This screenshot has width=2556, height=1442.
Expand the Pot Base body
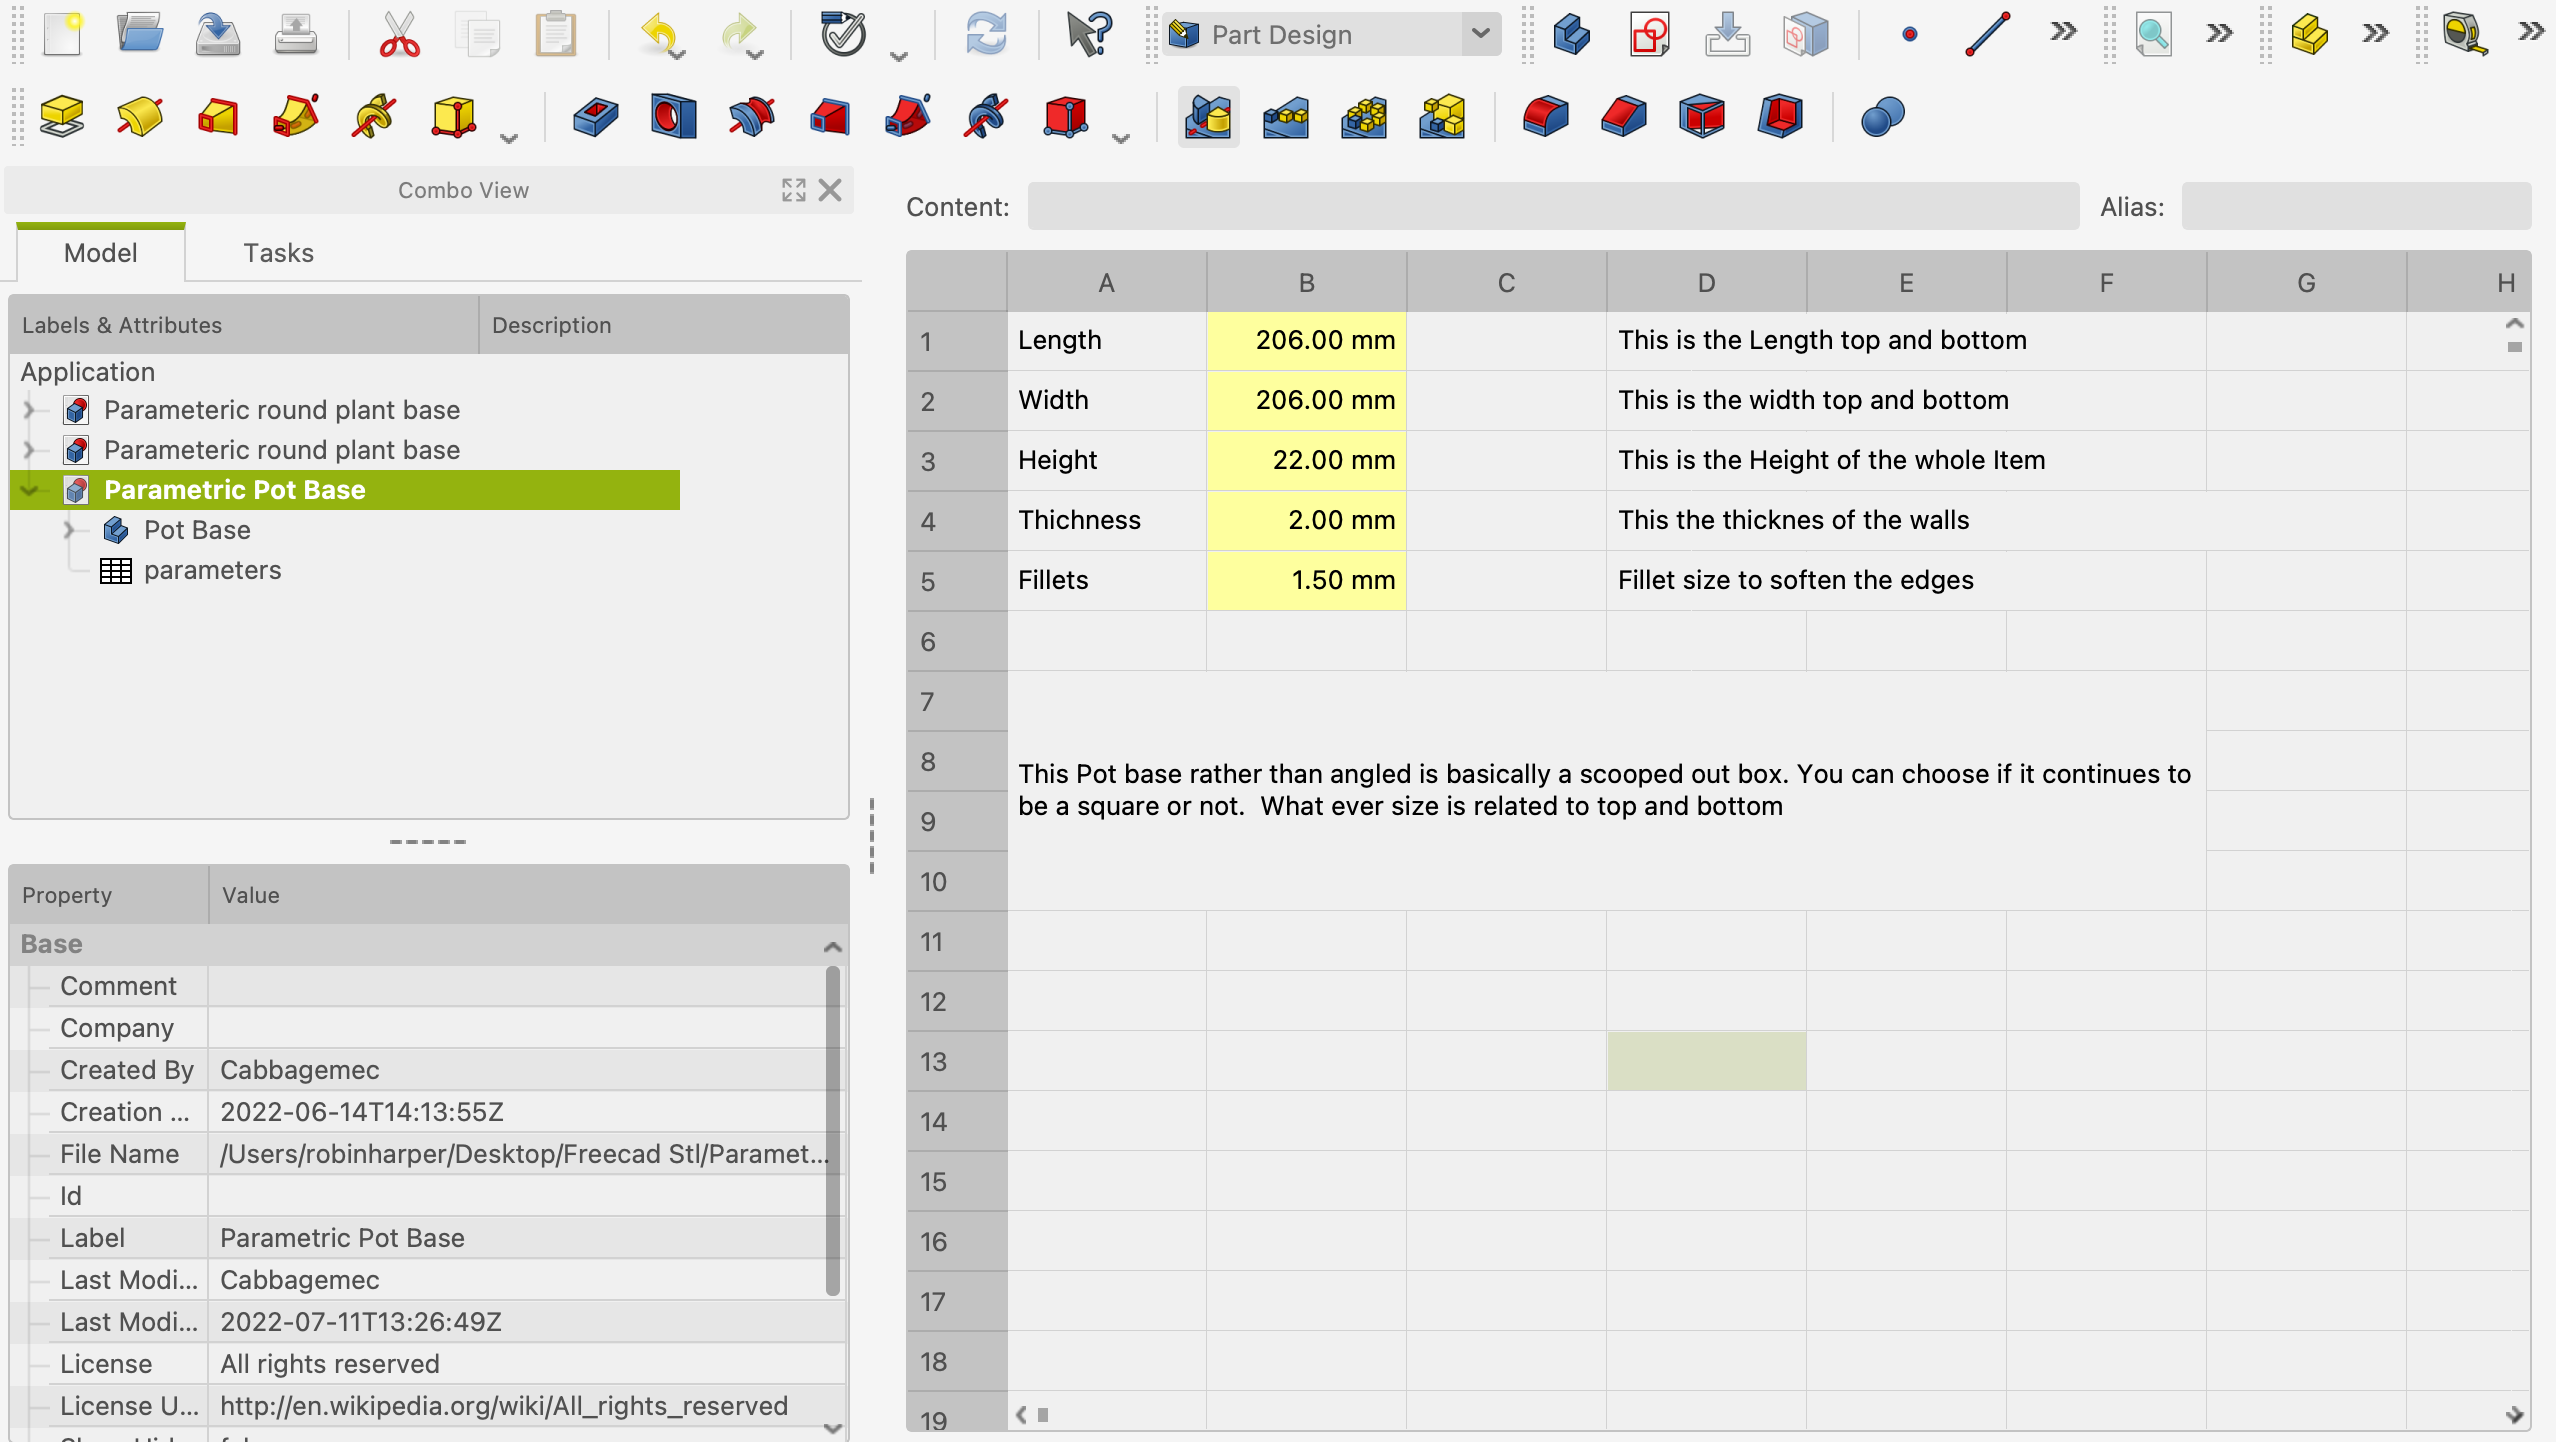click(70, 530)
